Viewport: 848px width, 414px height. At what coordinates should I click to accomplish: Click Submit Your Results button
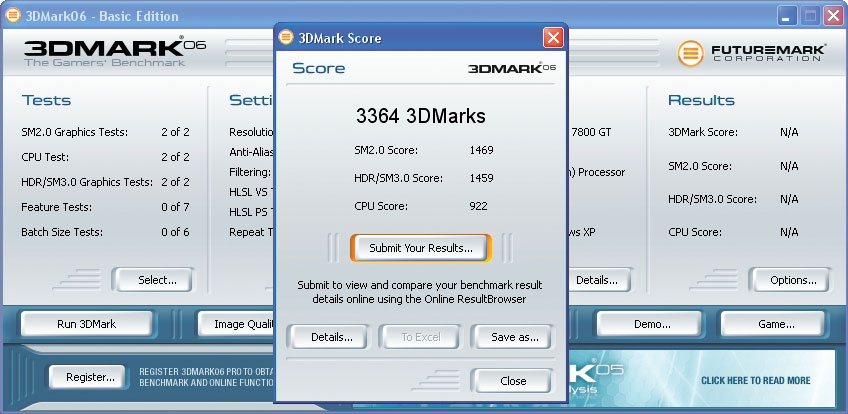[x=421, y=248]
